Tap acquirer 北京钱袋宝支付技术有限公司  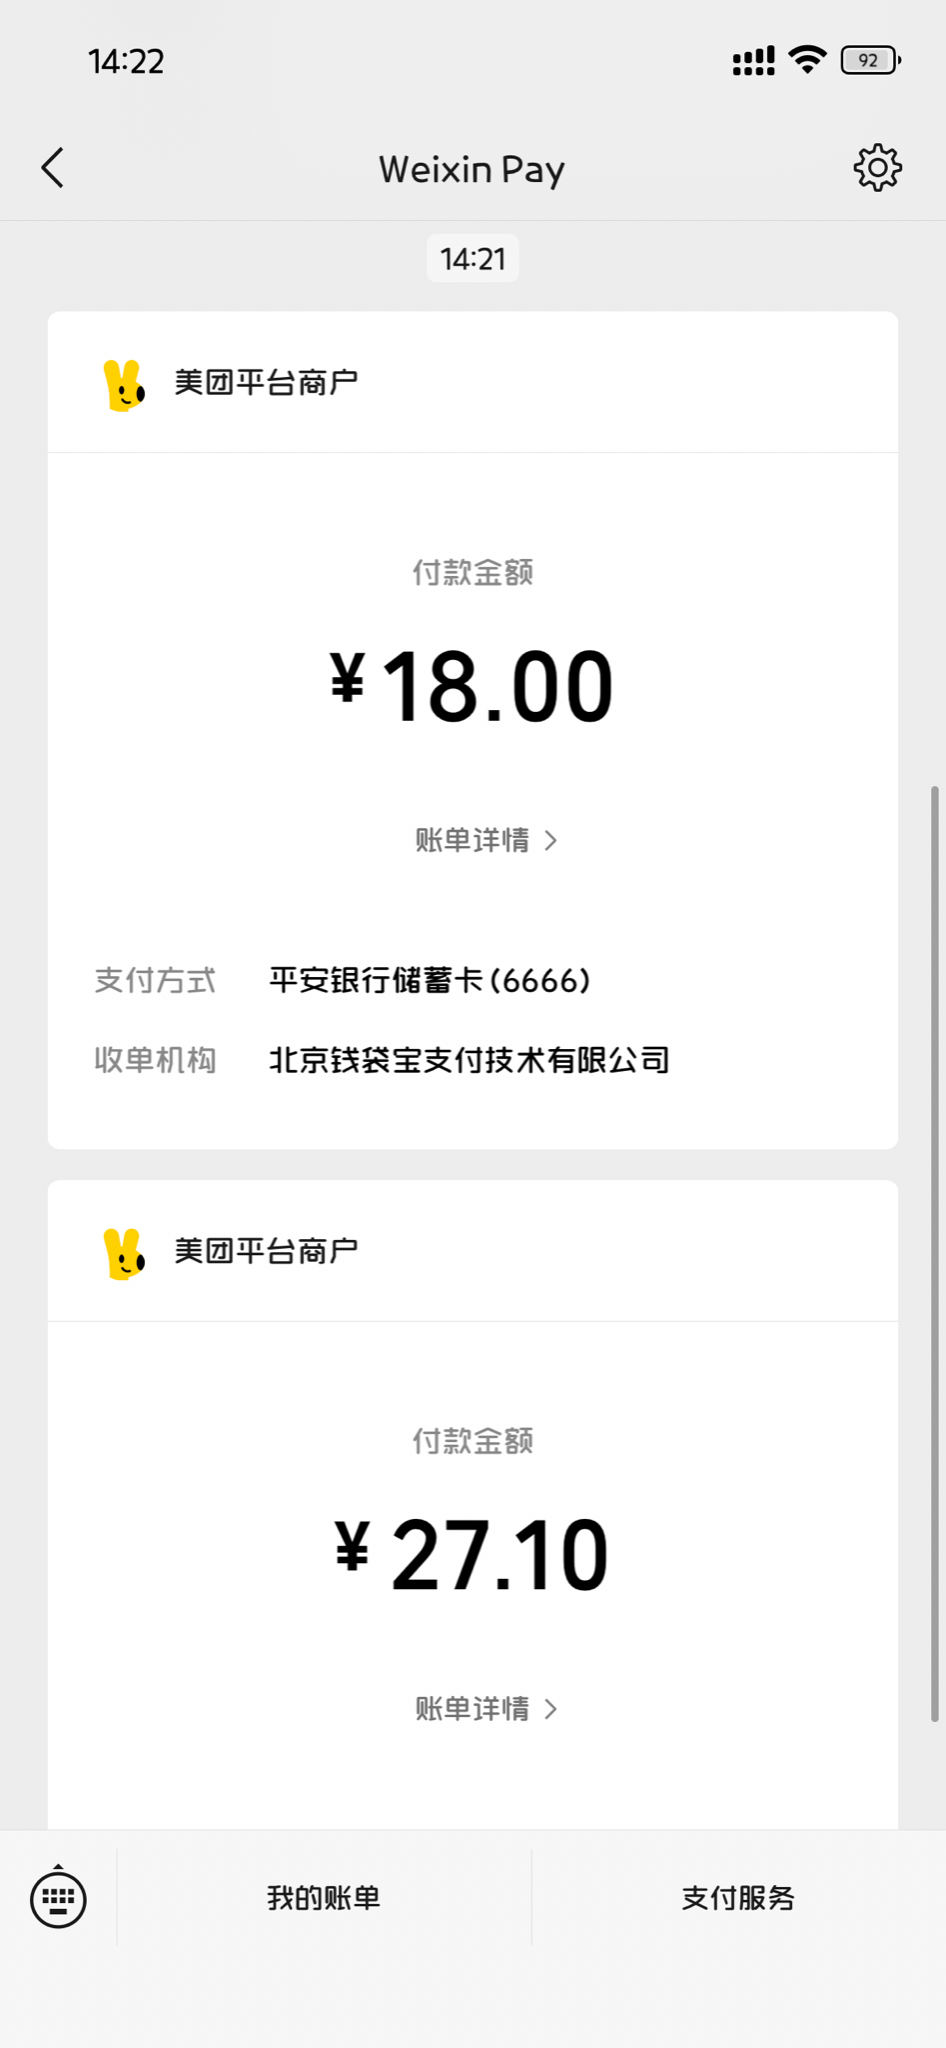pos(469,1060)
